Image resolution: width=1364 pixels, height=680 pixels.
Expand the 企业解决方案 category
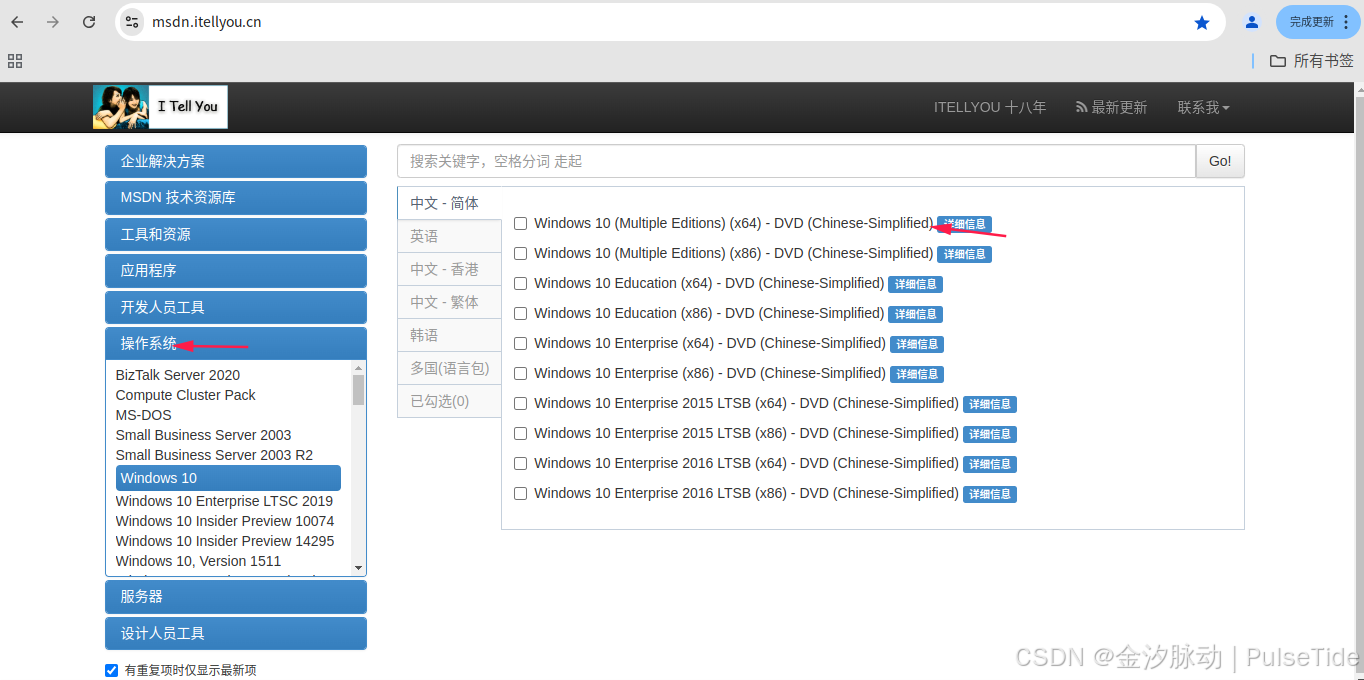click(x=236, y=161)
